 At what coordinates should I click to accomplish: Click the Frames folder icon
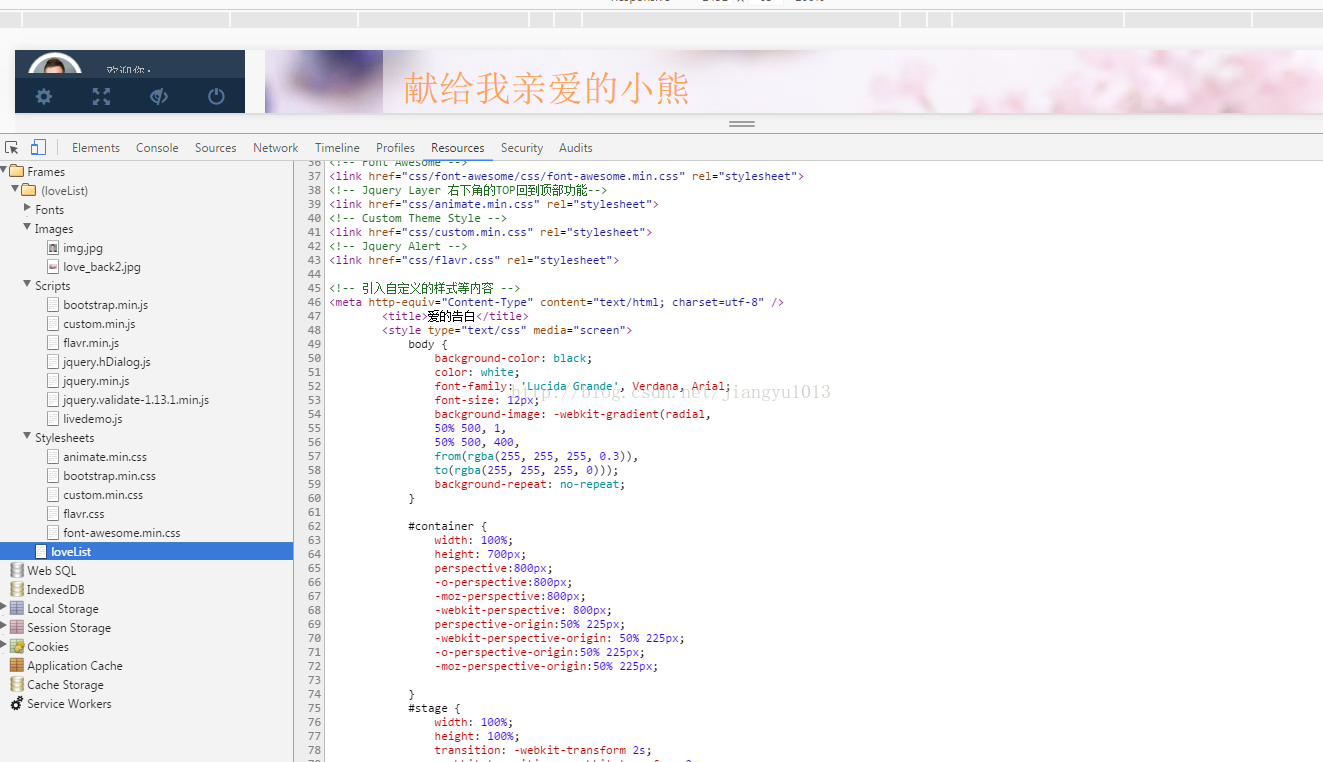[x=17, y=171]
